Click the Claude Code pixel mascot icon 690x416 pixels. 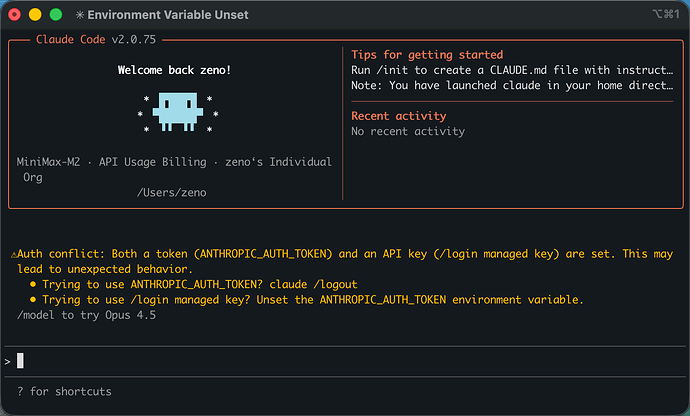pyautogui.click(x=178, y=112)
